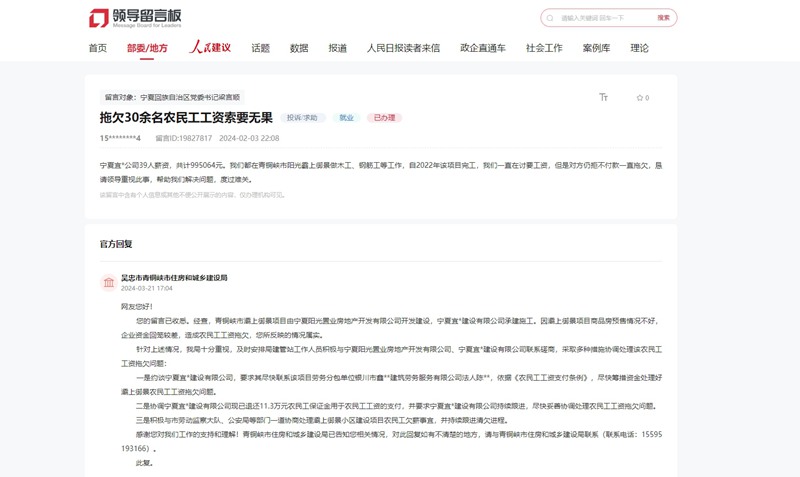Go to the 话题 tab
This screenshot has height=477, width=800.
[x=260, y=48]
